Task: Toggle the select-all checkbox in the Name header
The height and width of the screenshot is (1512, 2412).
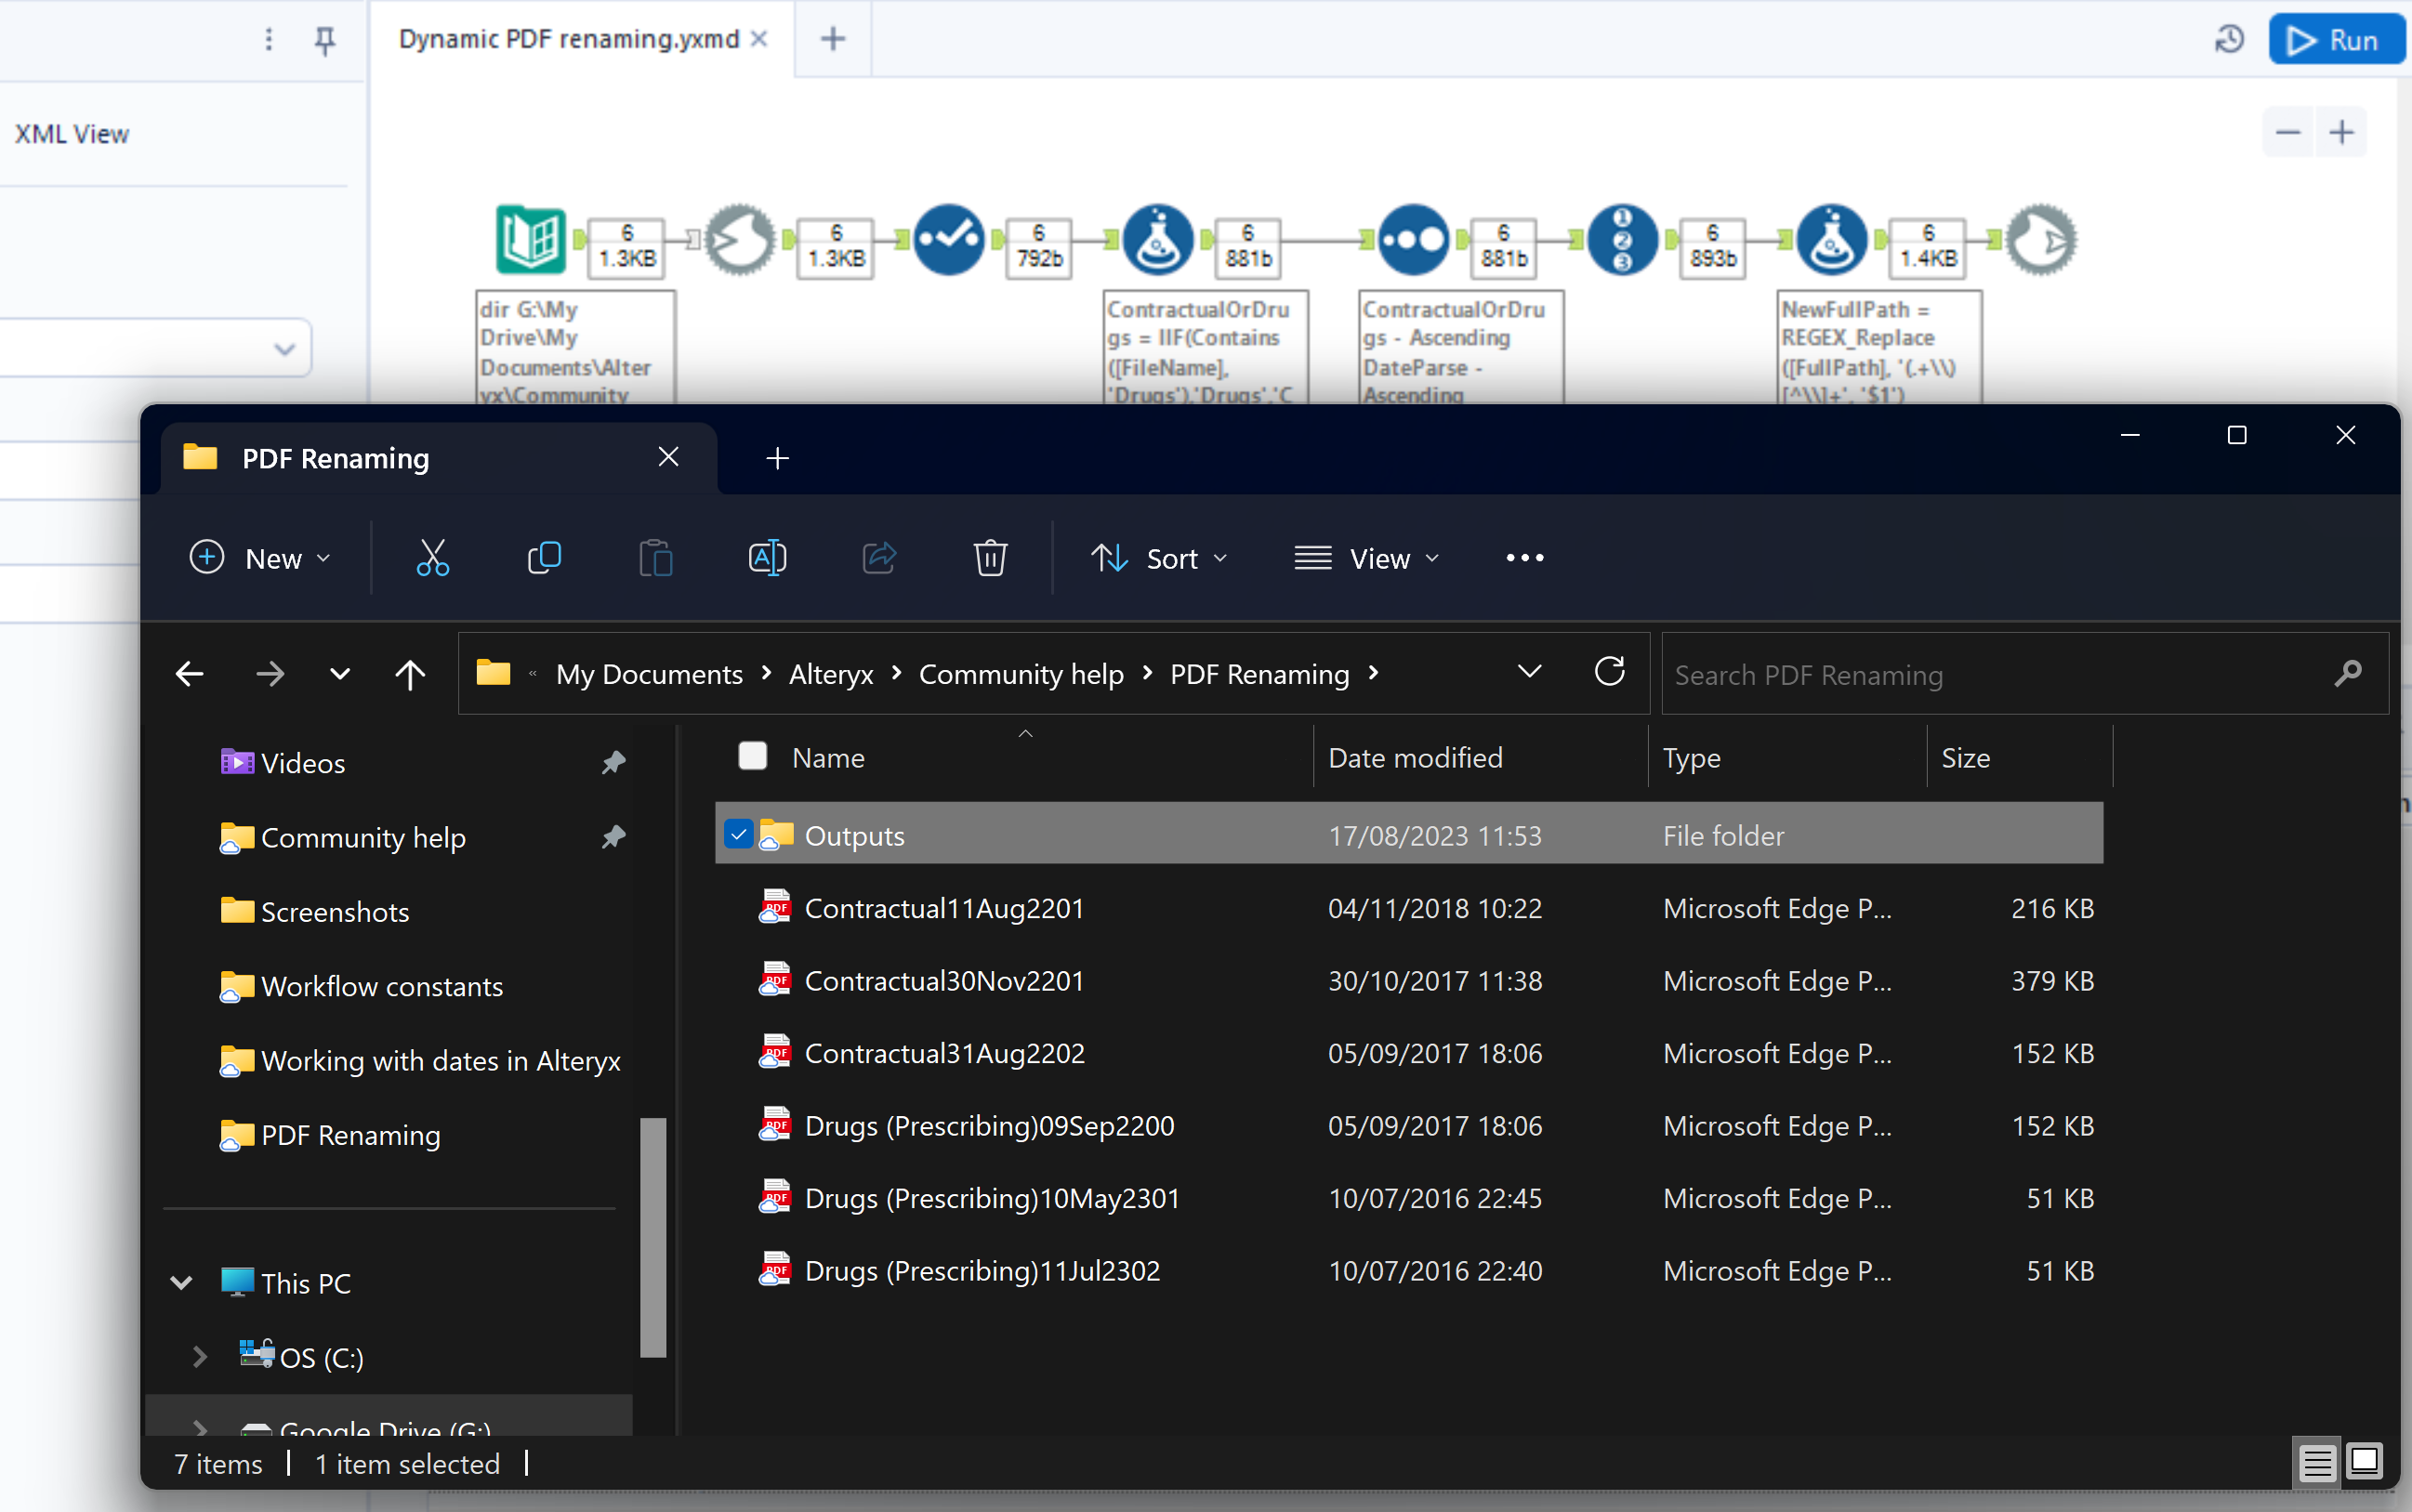Action: click(750, 756)
